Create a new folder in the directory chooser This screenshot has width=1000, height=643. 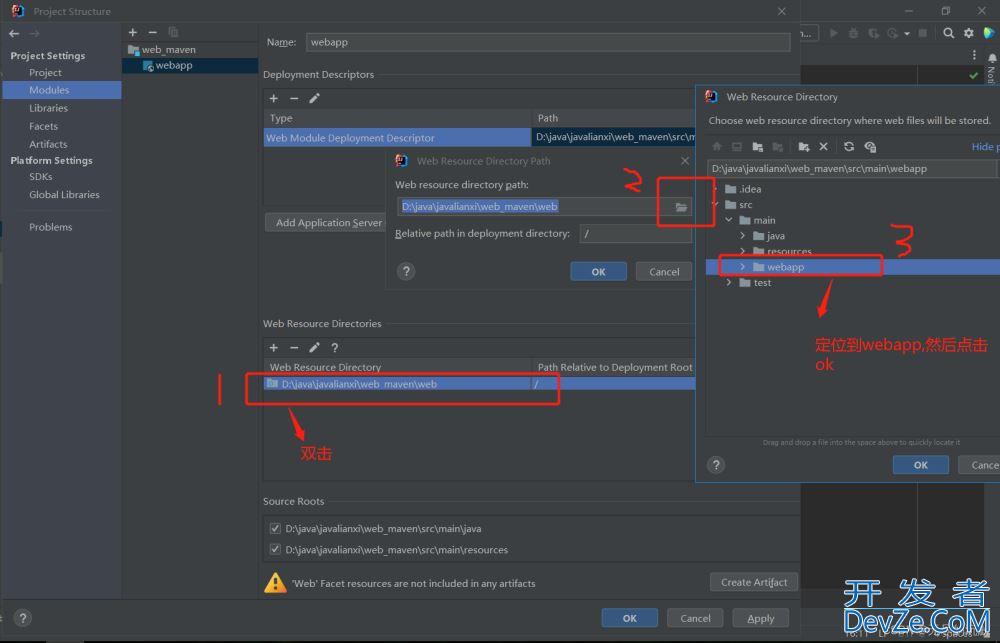[x=804, y=147]
